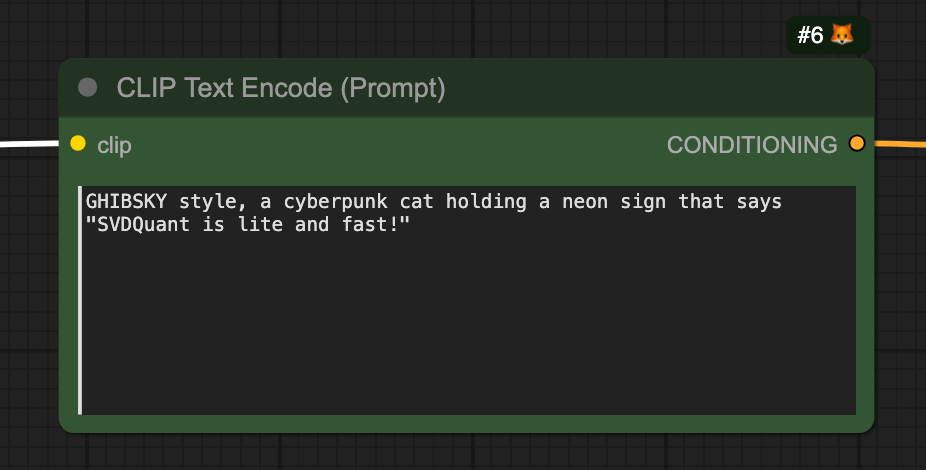Click the word neon in the prompt

click(585, 202)
